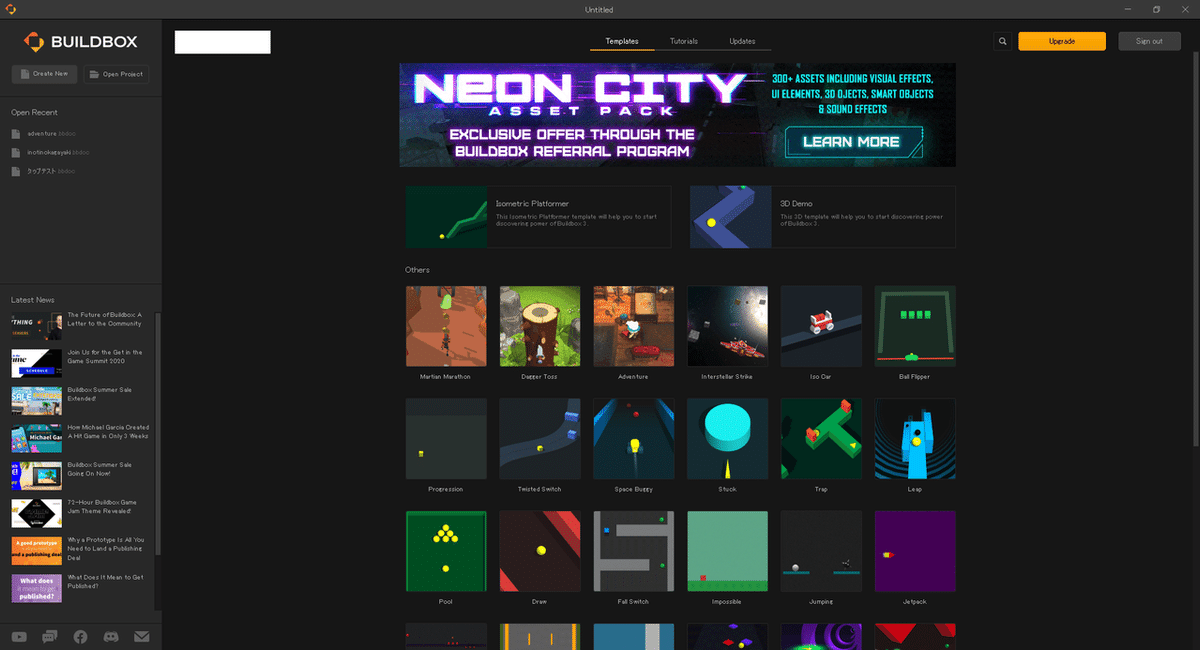Open the Facebook icon in sidebar footer
This screenshot has width=1200, height=650.
click(x=80, y=637)
